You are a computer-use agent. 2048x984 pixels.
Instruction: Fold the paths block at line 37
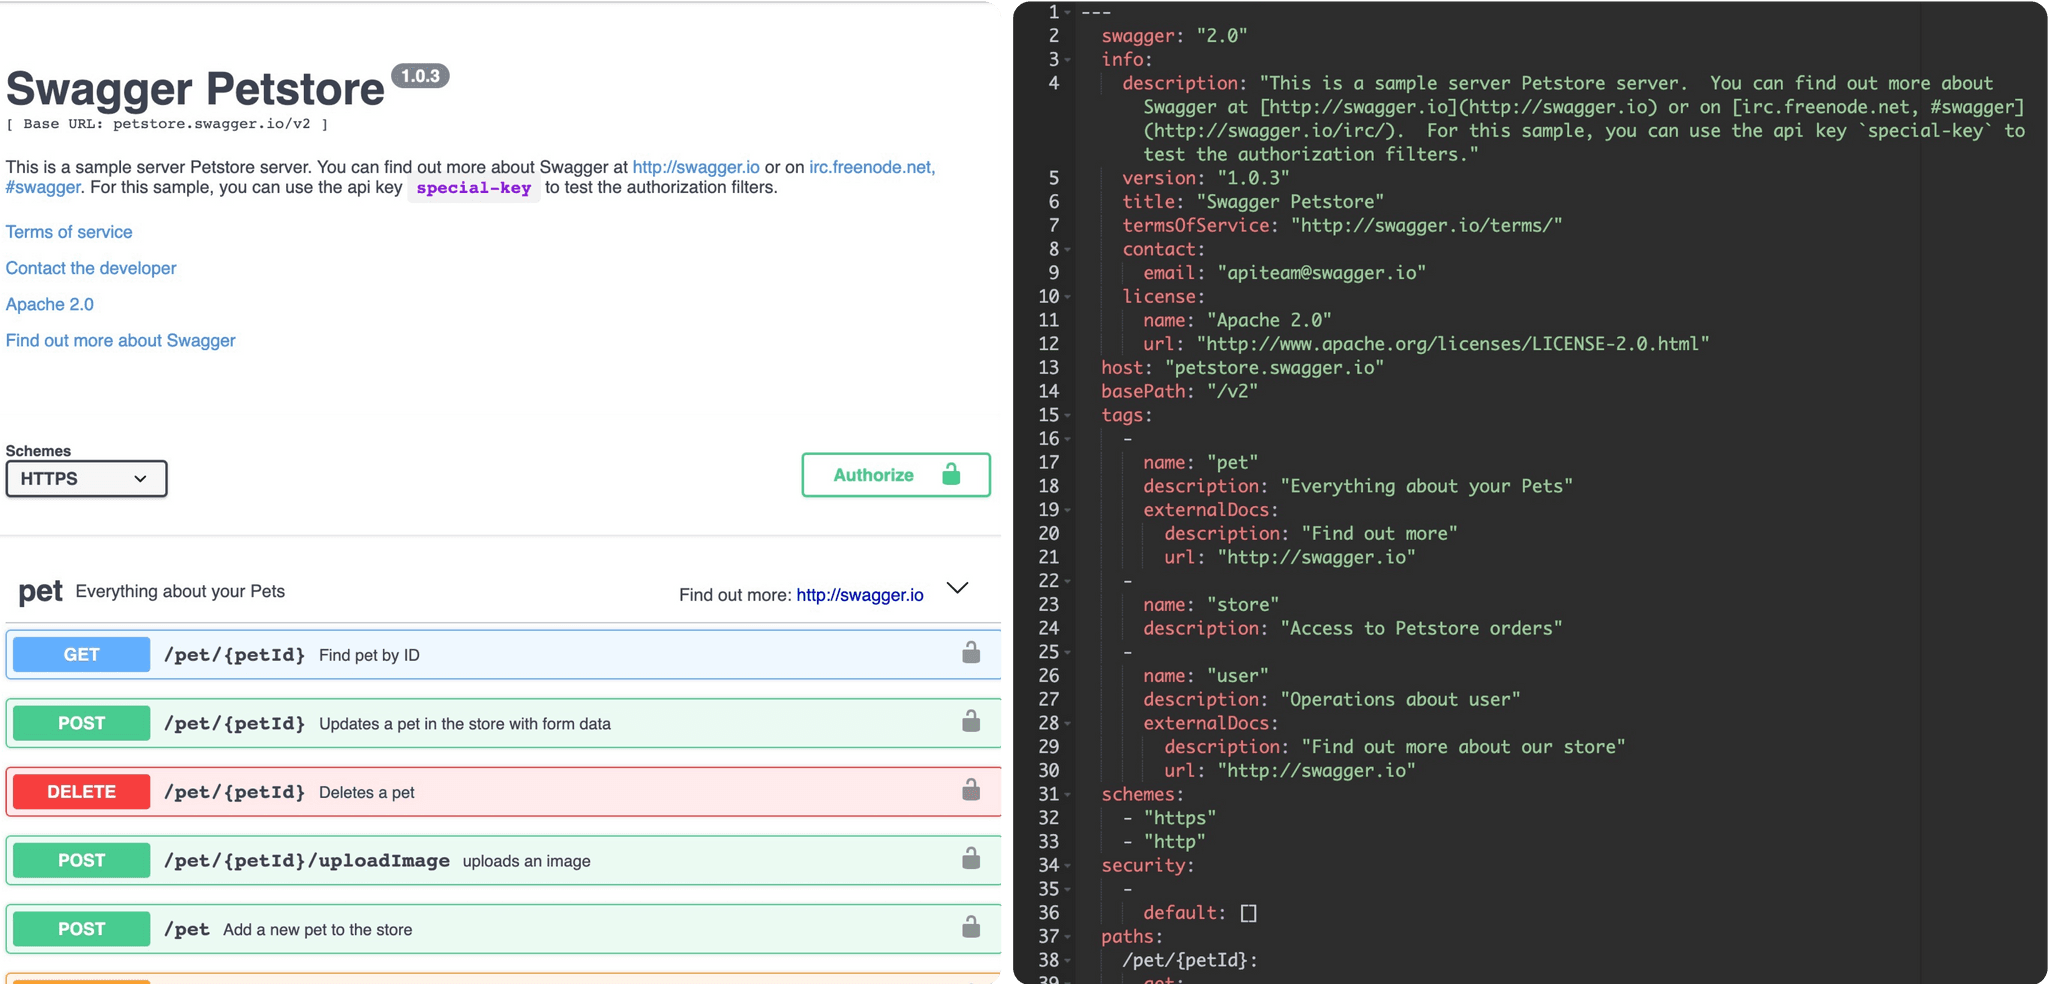coord(1068,937)
